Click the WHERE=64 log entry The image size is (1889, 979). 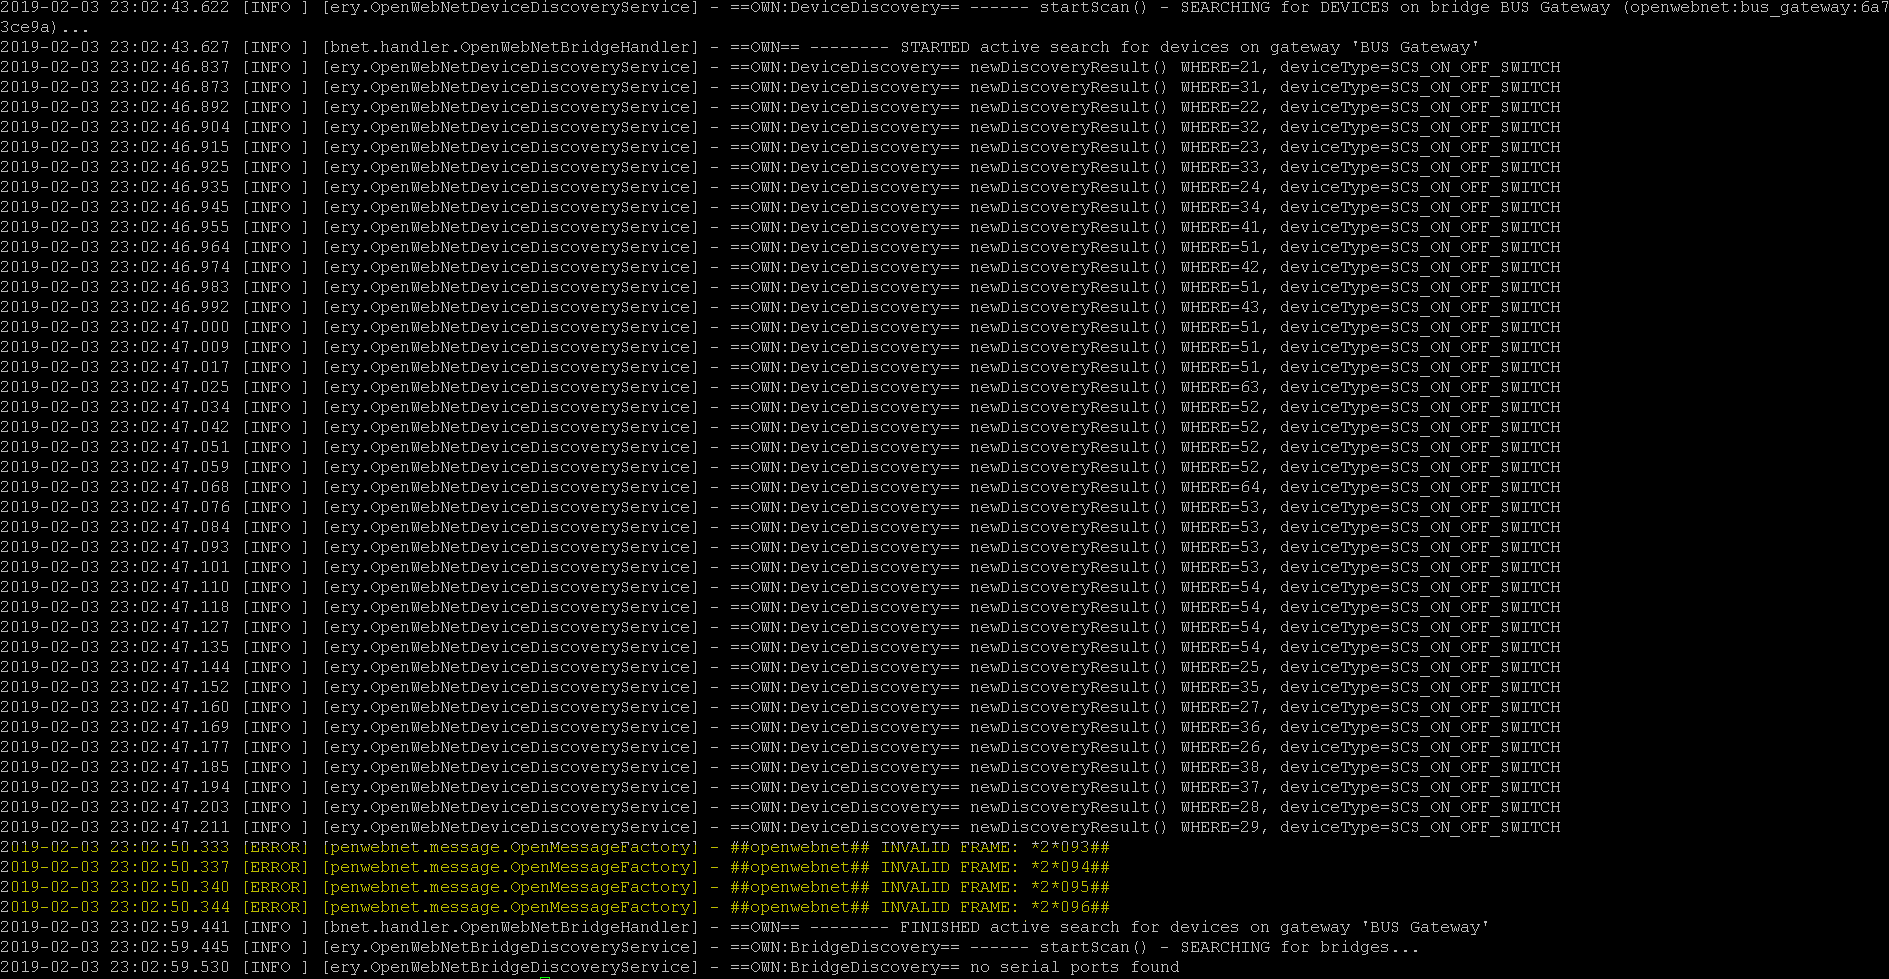1220,487
